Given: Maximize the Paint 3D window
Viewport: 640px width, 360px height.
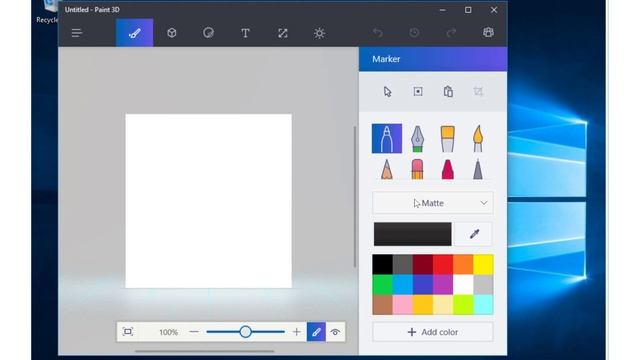Looking at the screenshot, I should point(468,10).
